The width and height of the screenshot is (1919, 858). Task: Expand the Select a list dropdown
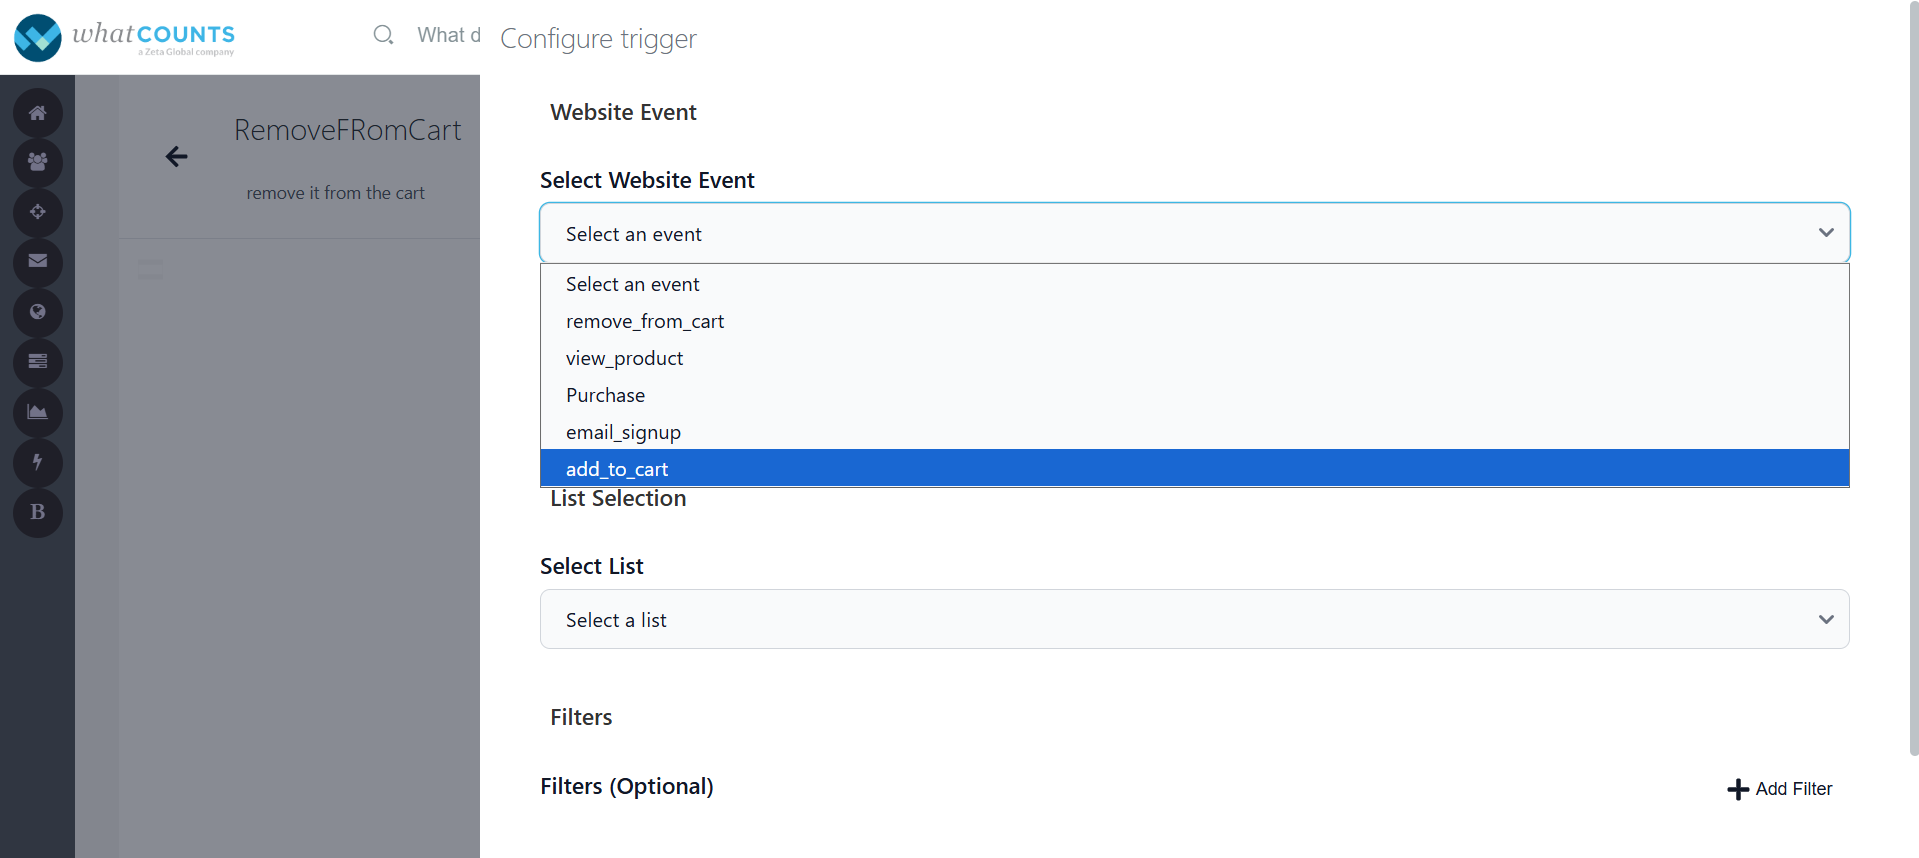tap(1193, 620)
